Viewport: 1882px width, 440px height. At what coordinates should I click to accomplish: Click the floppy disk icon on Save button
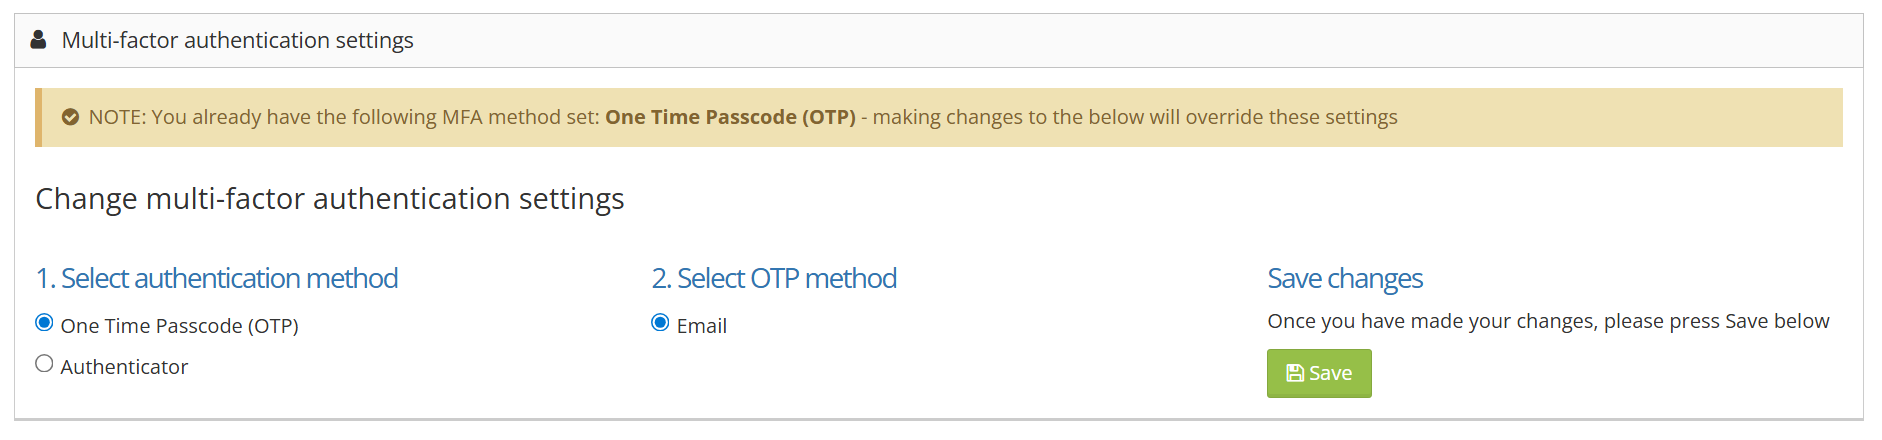[1295, 373]
